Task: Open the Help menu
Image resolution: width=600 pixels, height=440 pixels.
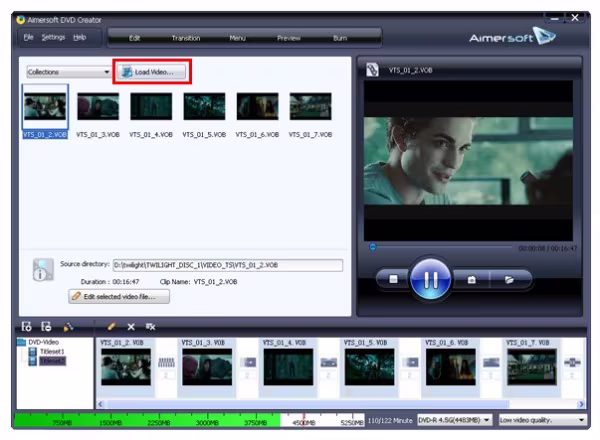Action: pos(80,37)
